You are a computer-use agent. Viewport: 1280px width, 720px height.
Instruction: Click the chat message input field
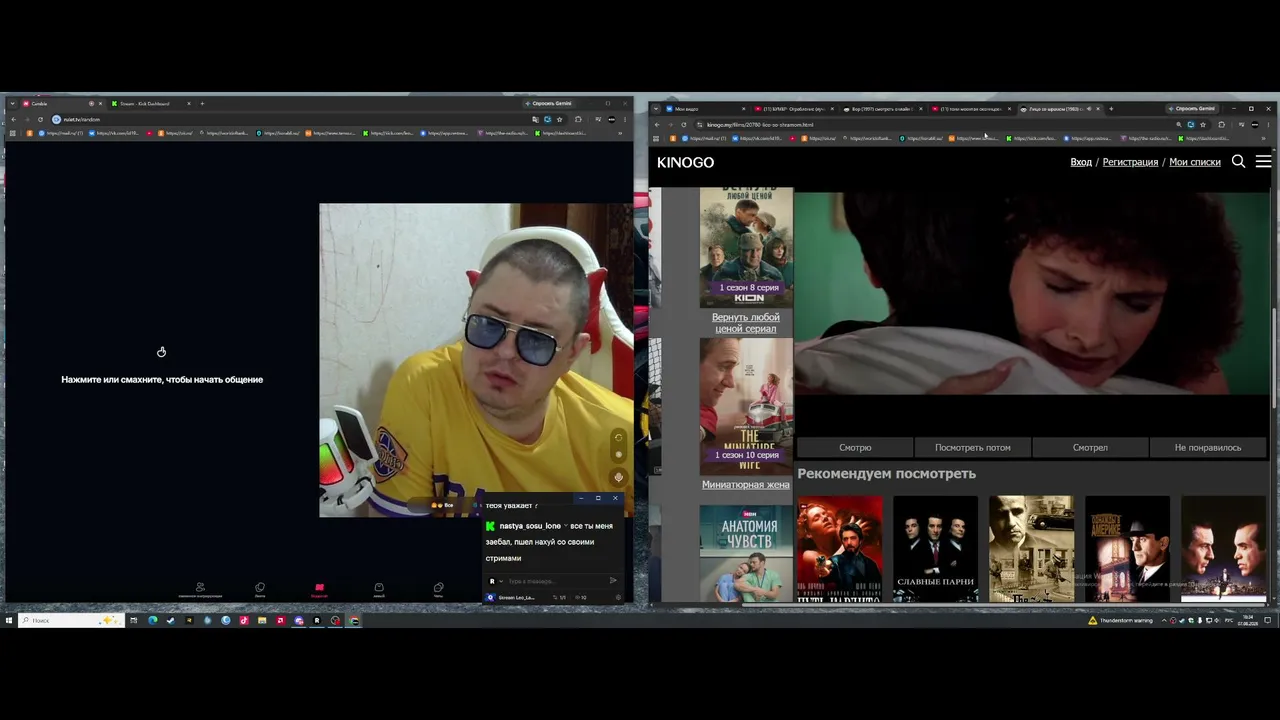click(x=555, y=581)
